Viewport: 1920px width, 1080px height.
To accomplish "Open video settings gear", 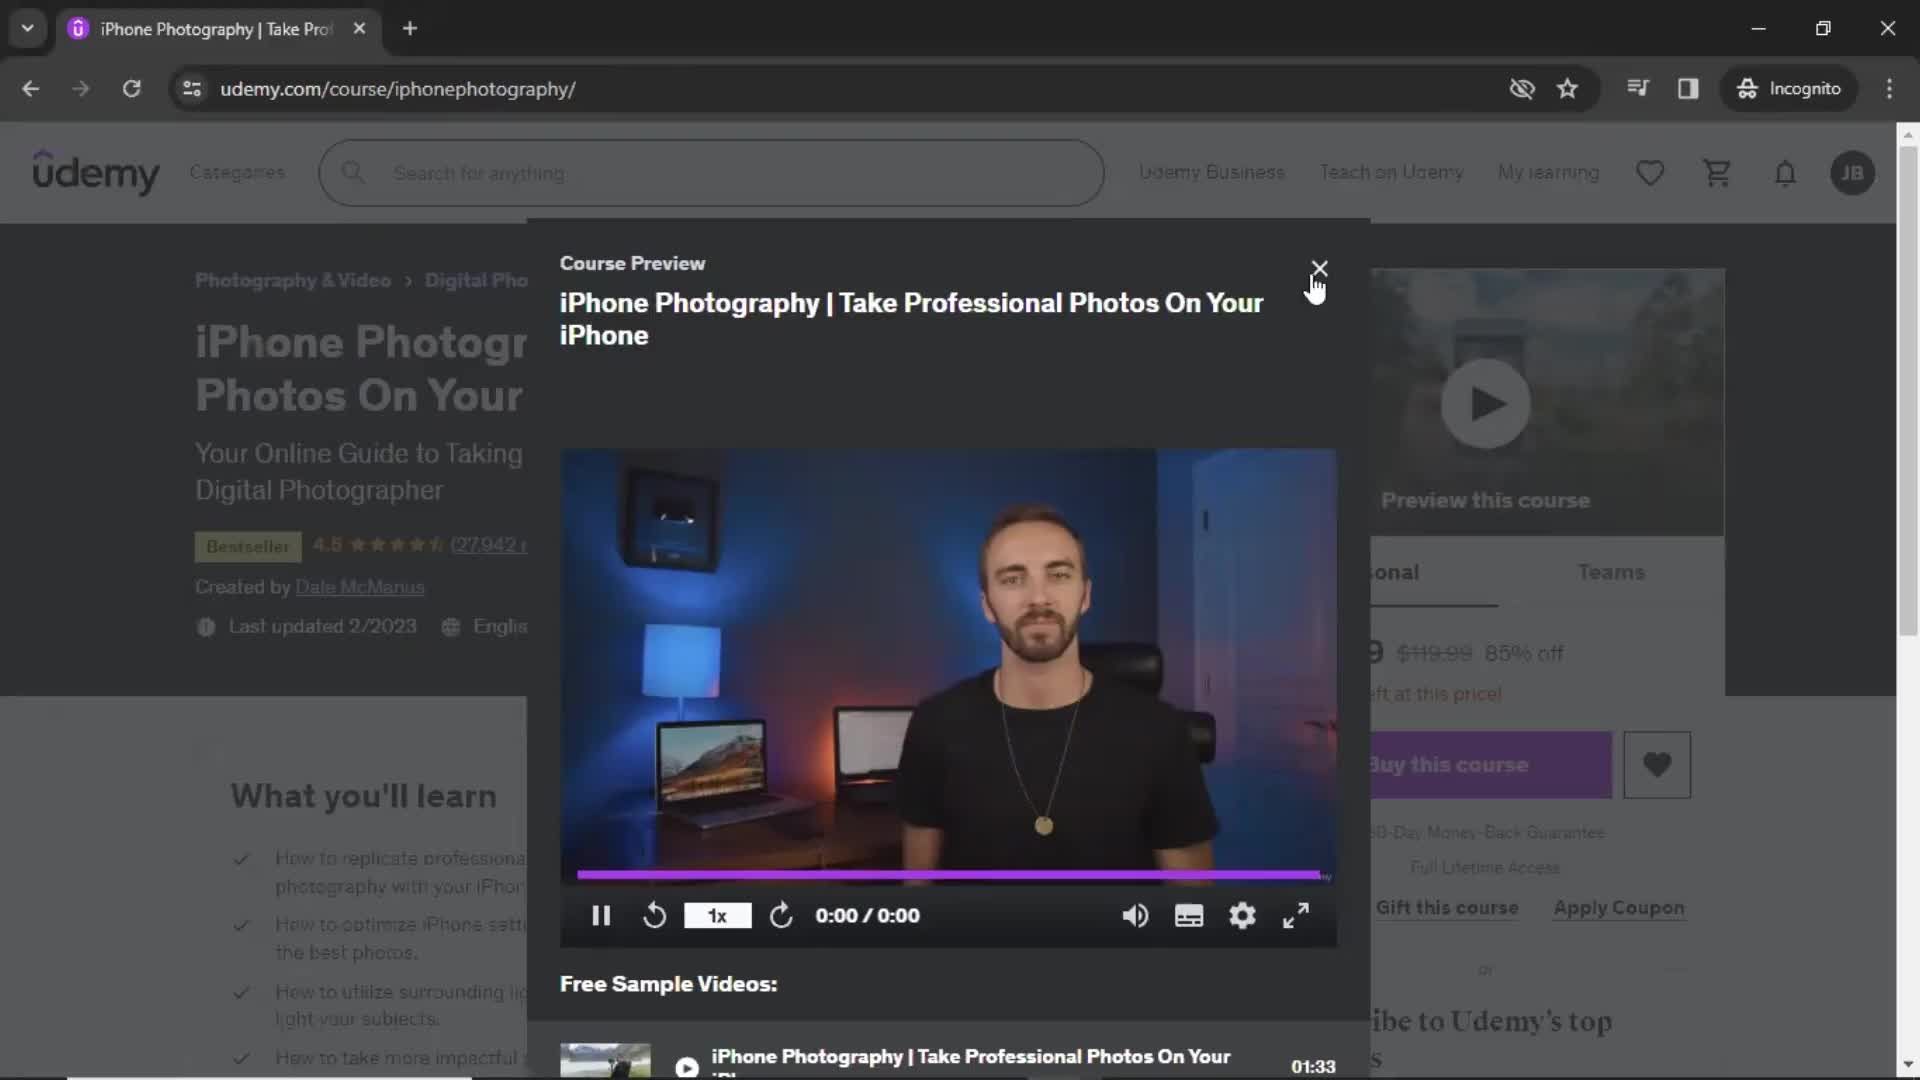I will tap(1242, 916).
